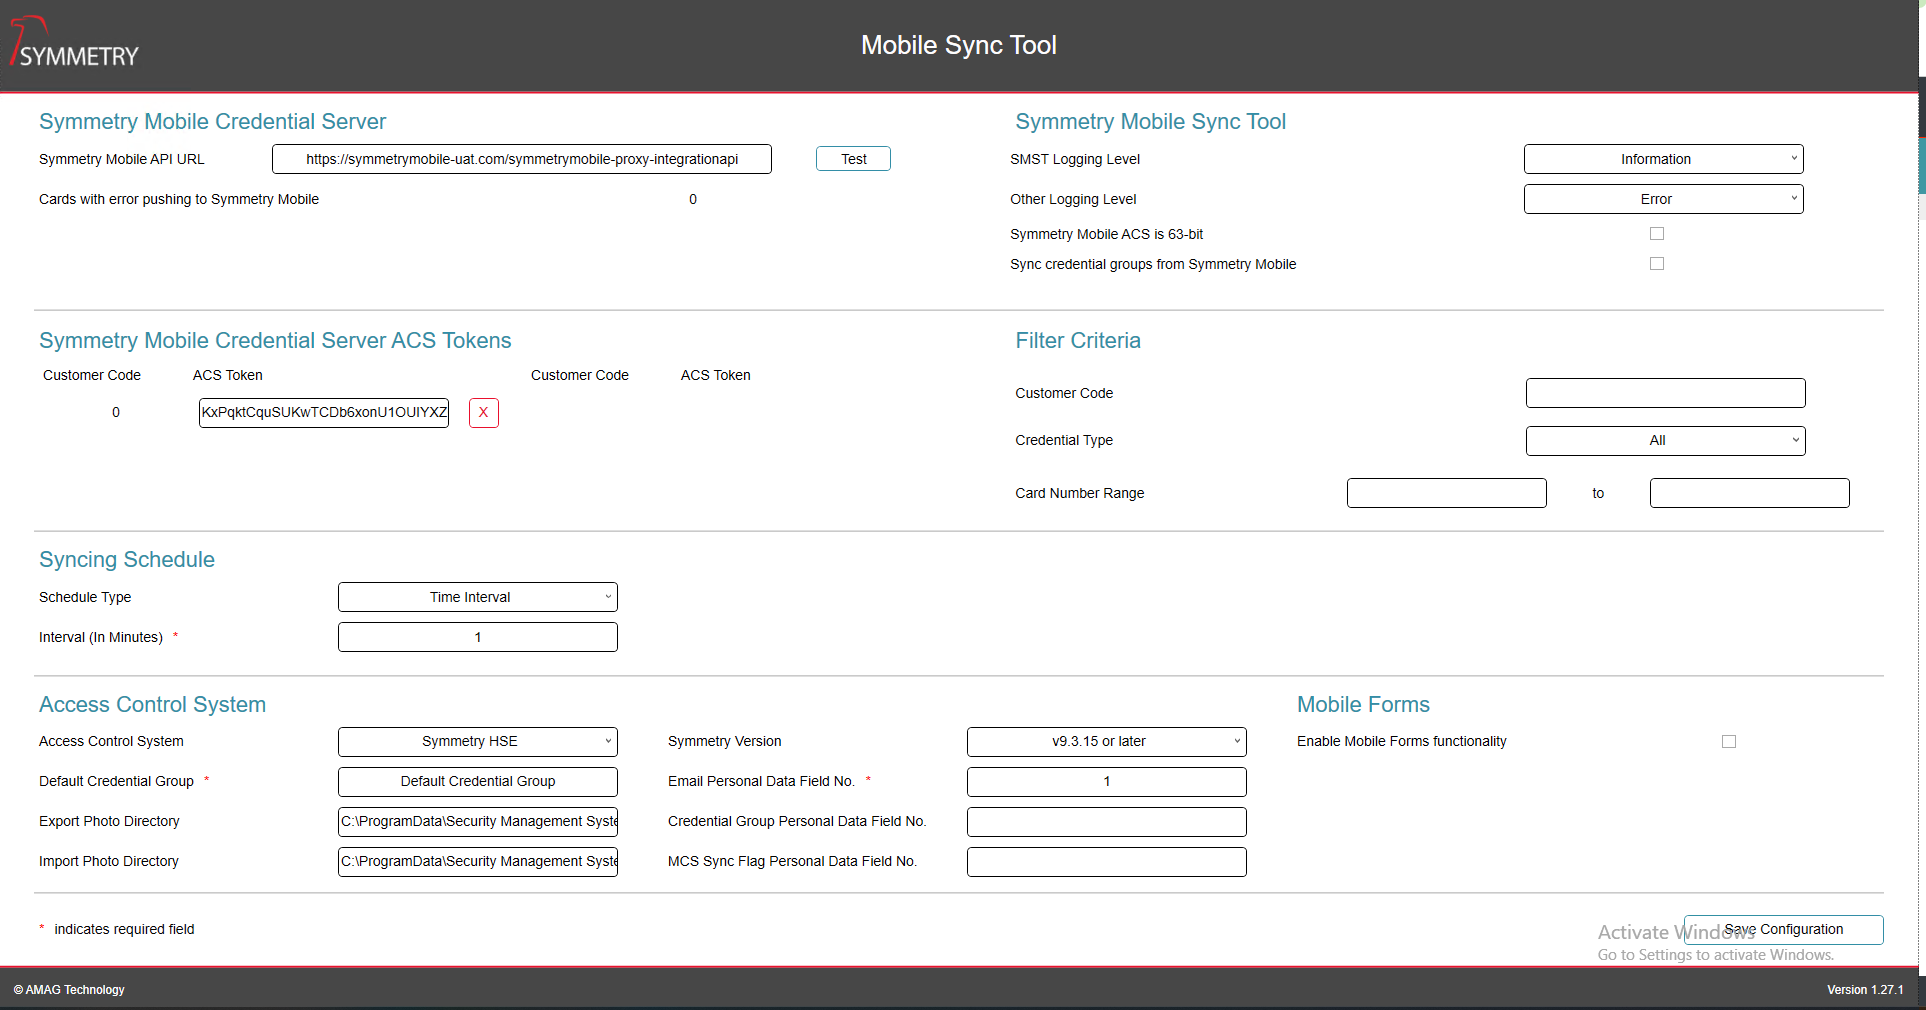Screen dimensions: 1926x1010
Task: Select the ACS Token input field
Action: point(324,413)
